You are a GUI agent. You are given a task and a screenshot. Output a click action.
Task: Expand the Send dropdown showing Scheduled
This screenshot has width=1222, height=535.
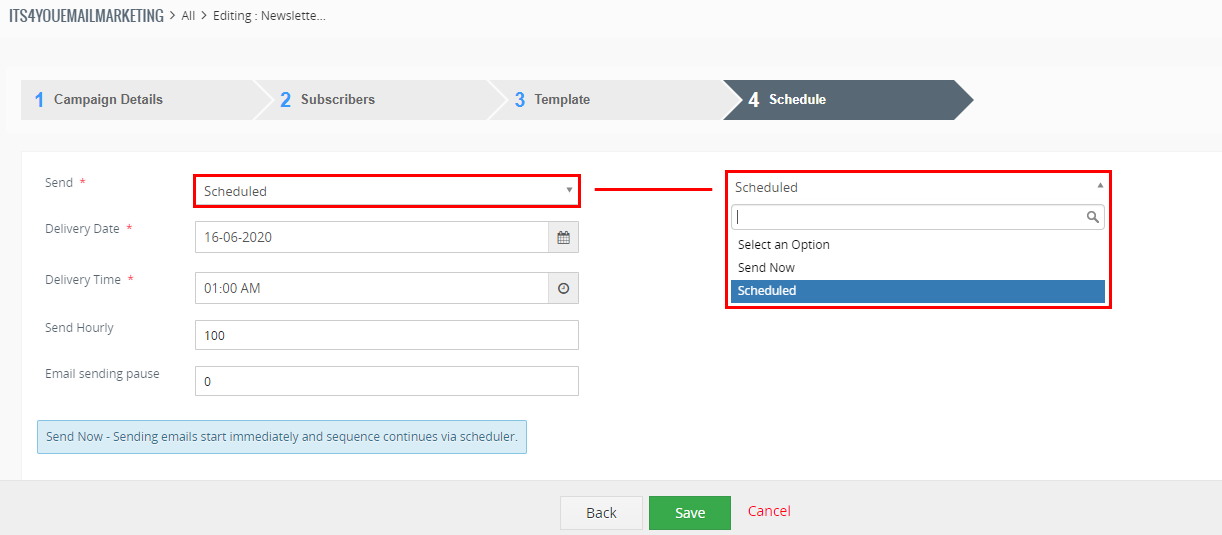[x=386, y=191]
